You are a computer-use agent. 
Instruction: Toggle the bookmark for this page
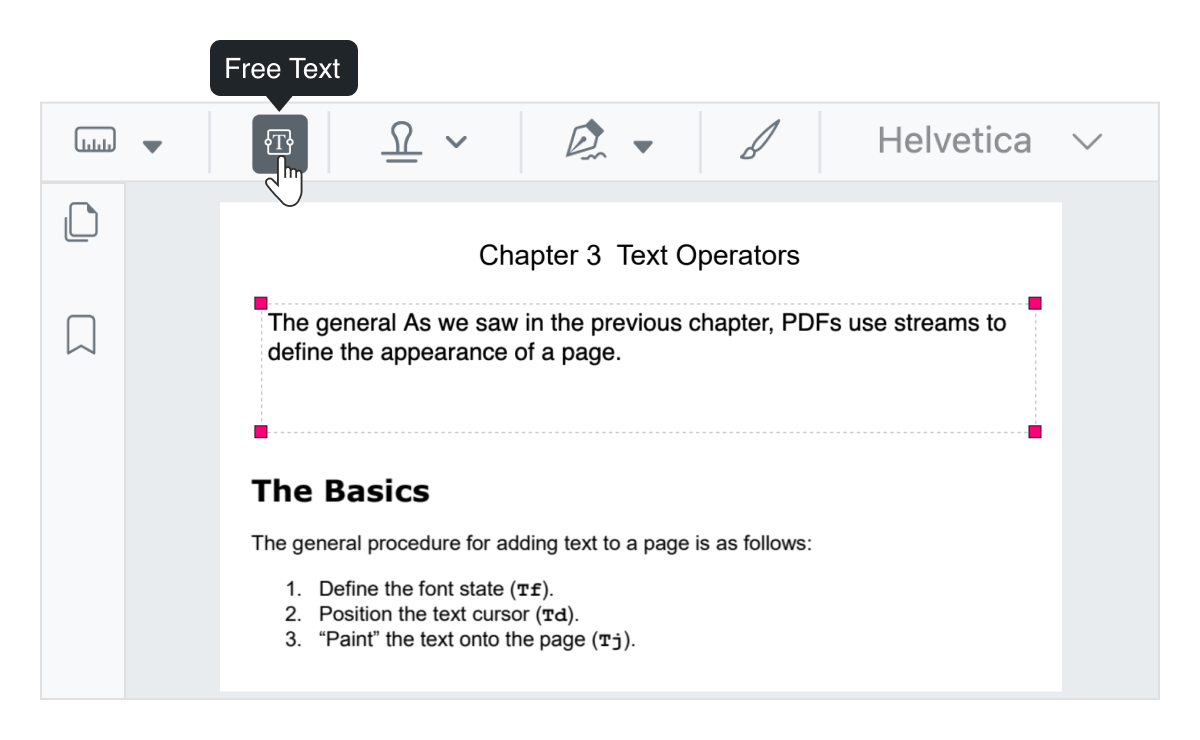point(80,336)
